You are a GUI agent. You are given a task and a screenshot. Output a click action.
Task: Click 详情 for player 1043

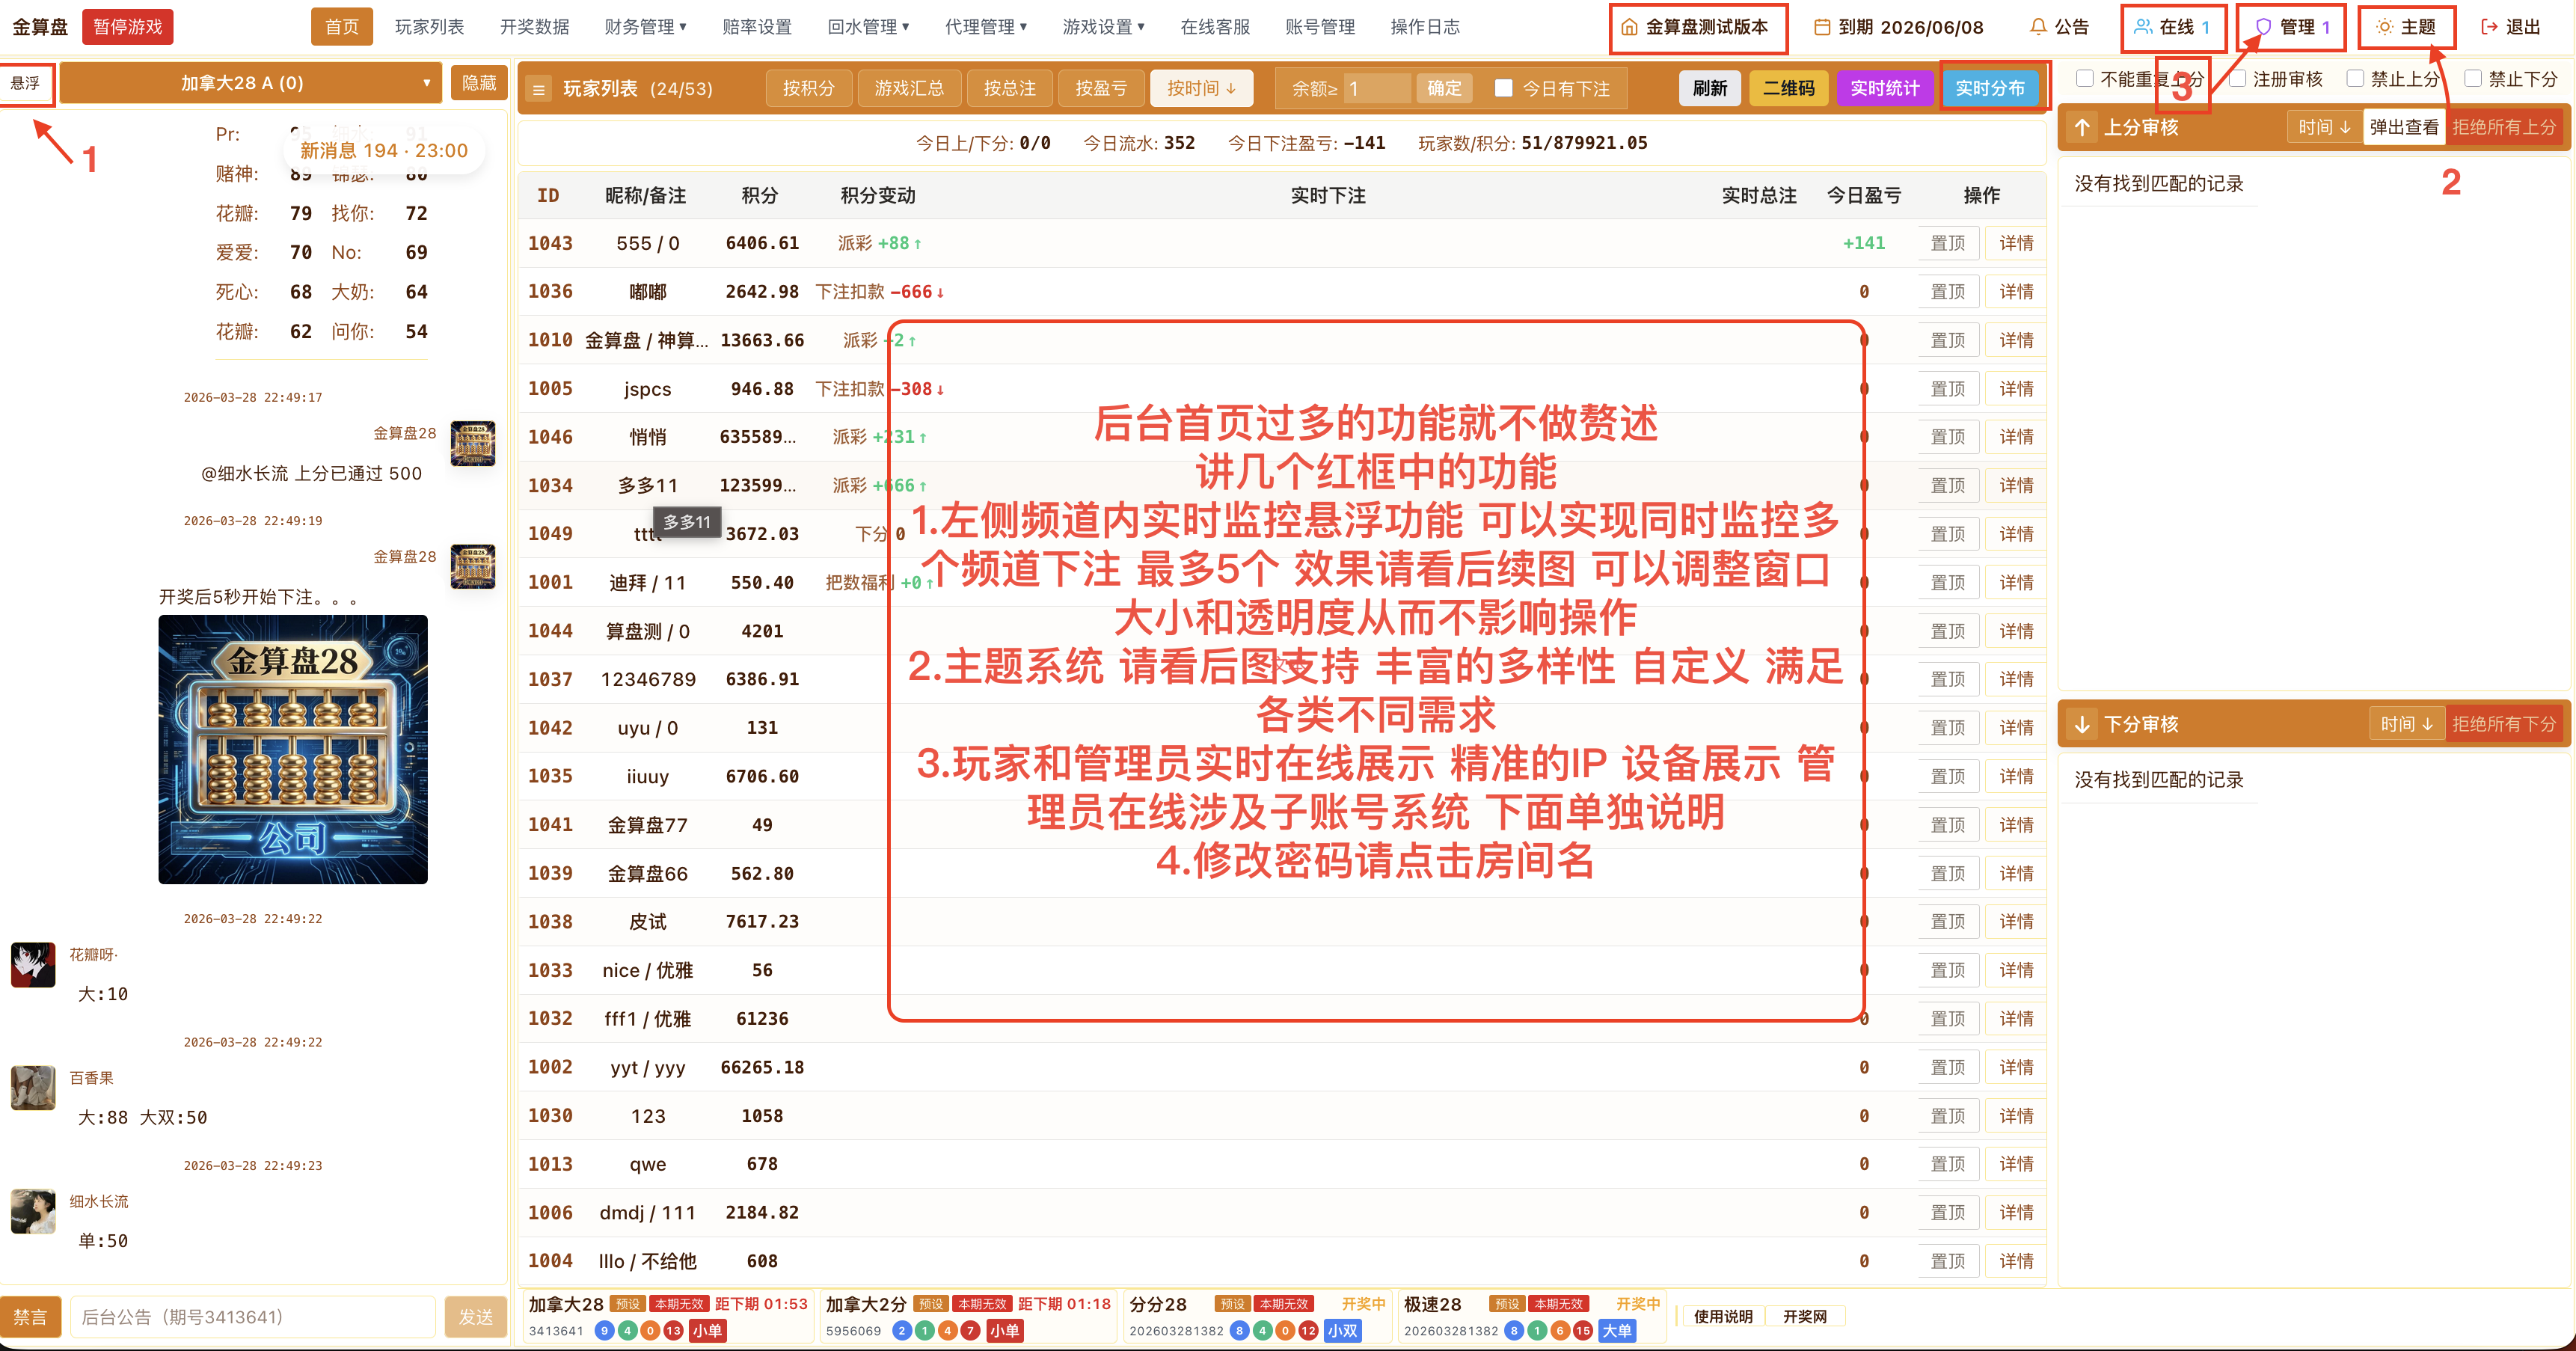[x=2016, y=243]
